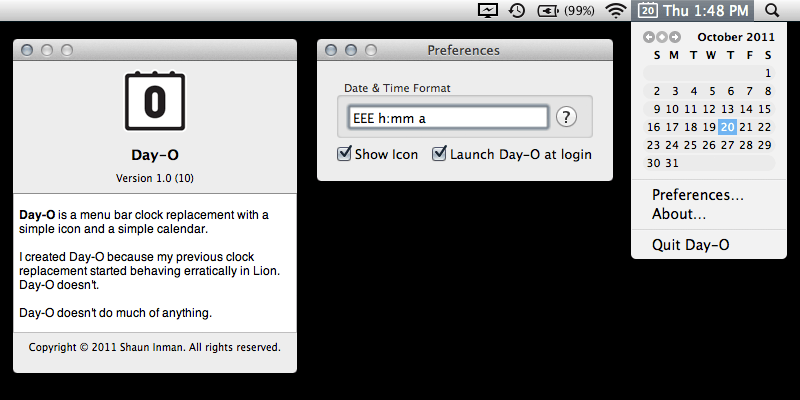Open the Time Machine menu bar icon

click(x=517, y=10)
